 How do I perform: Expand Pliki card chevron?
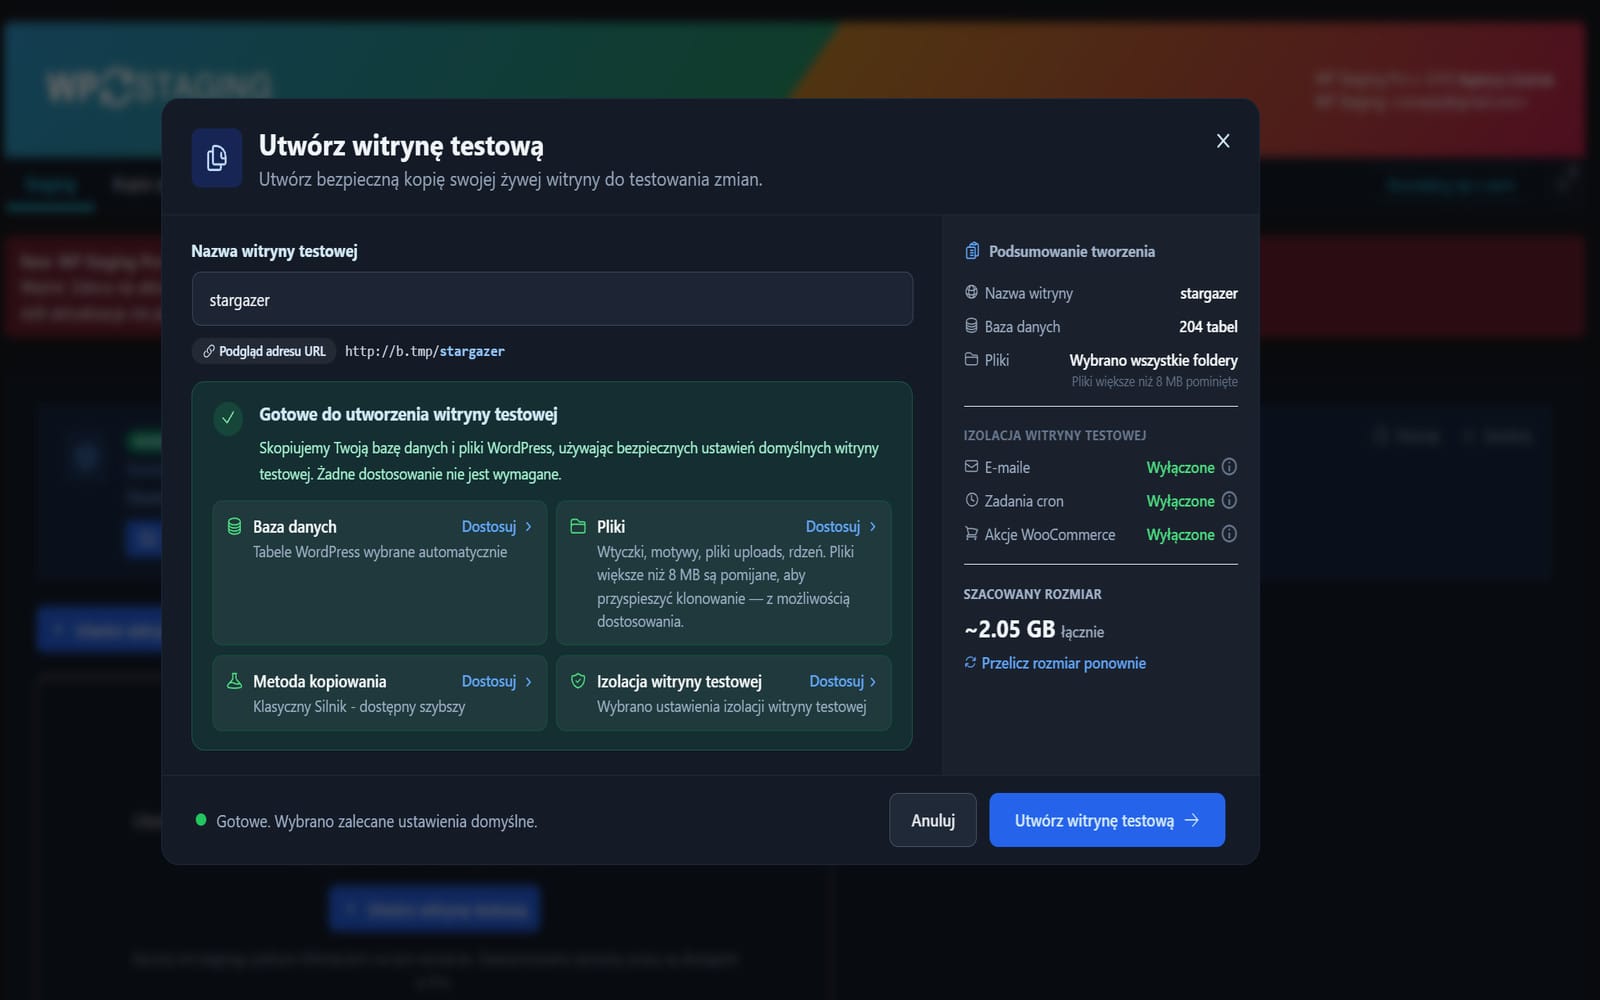(873, 527)
